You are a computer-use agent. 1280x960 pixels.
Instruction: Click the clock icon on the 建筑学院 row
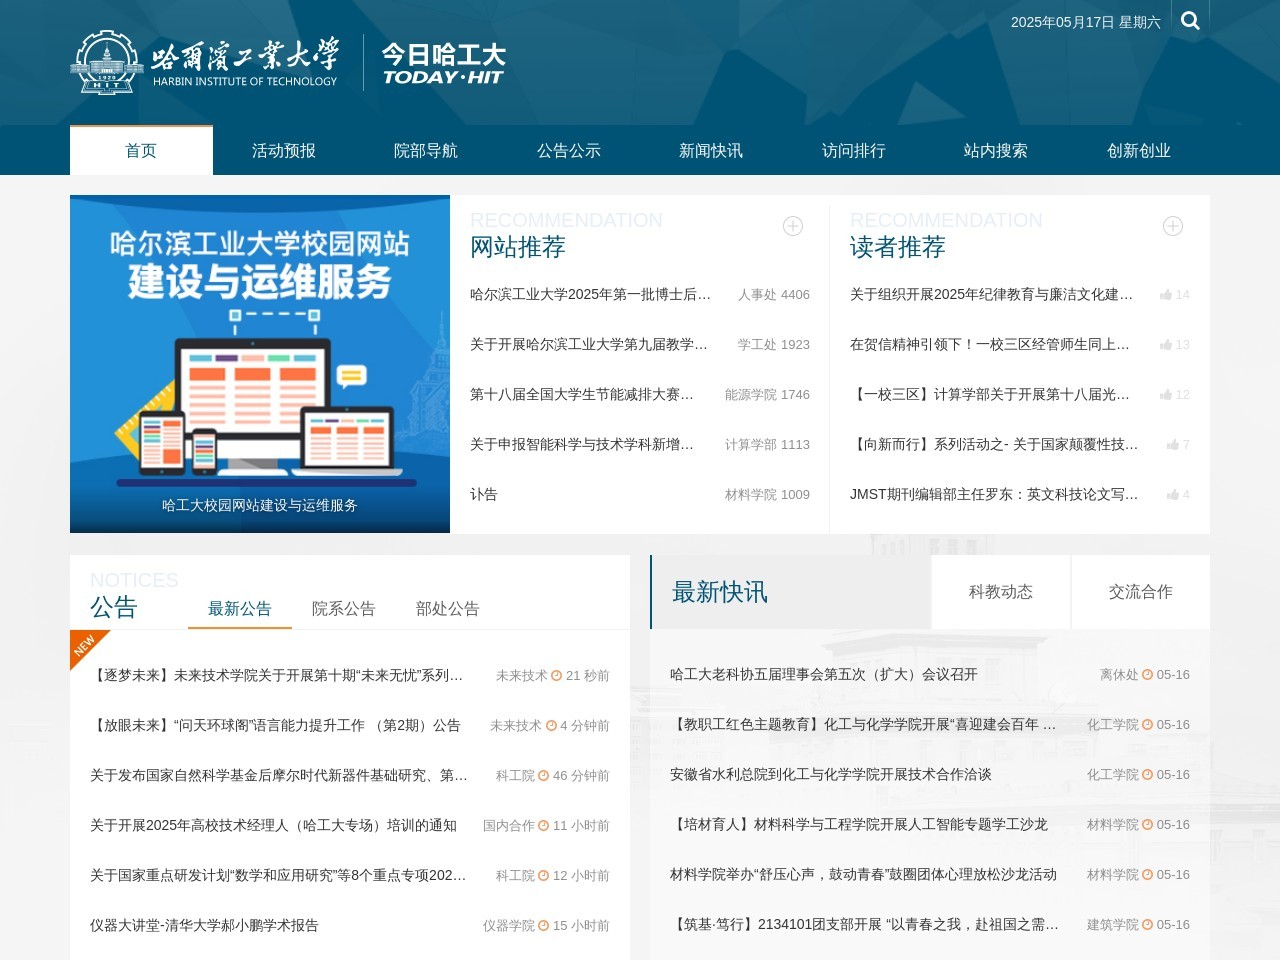coord(1147,925)
